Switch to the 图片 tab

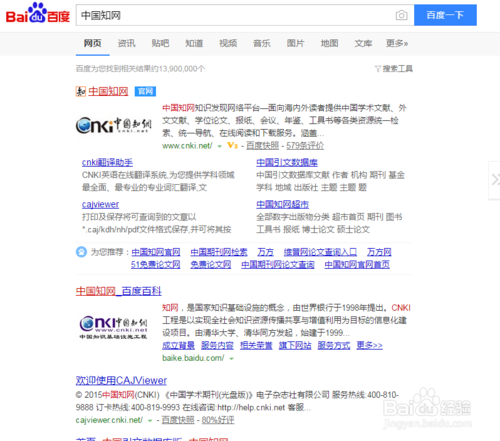[x=295, y=43]
